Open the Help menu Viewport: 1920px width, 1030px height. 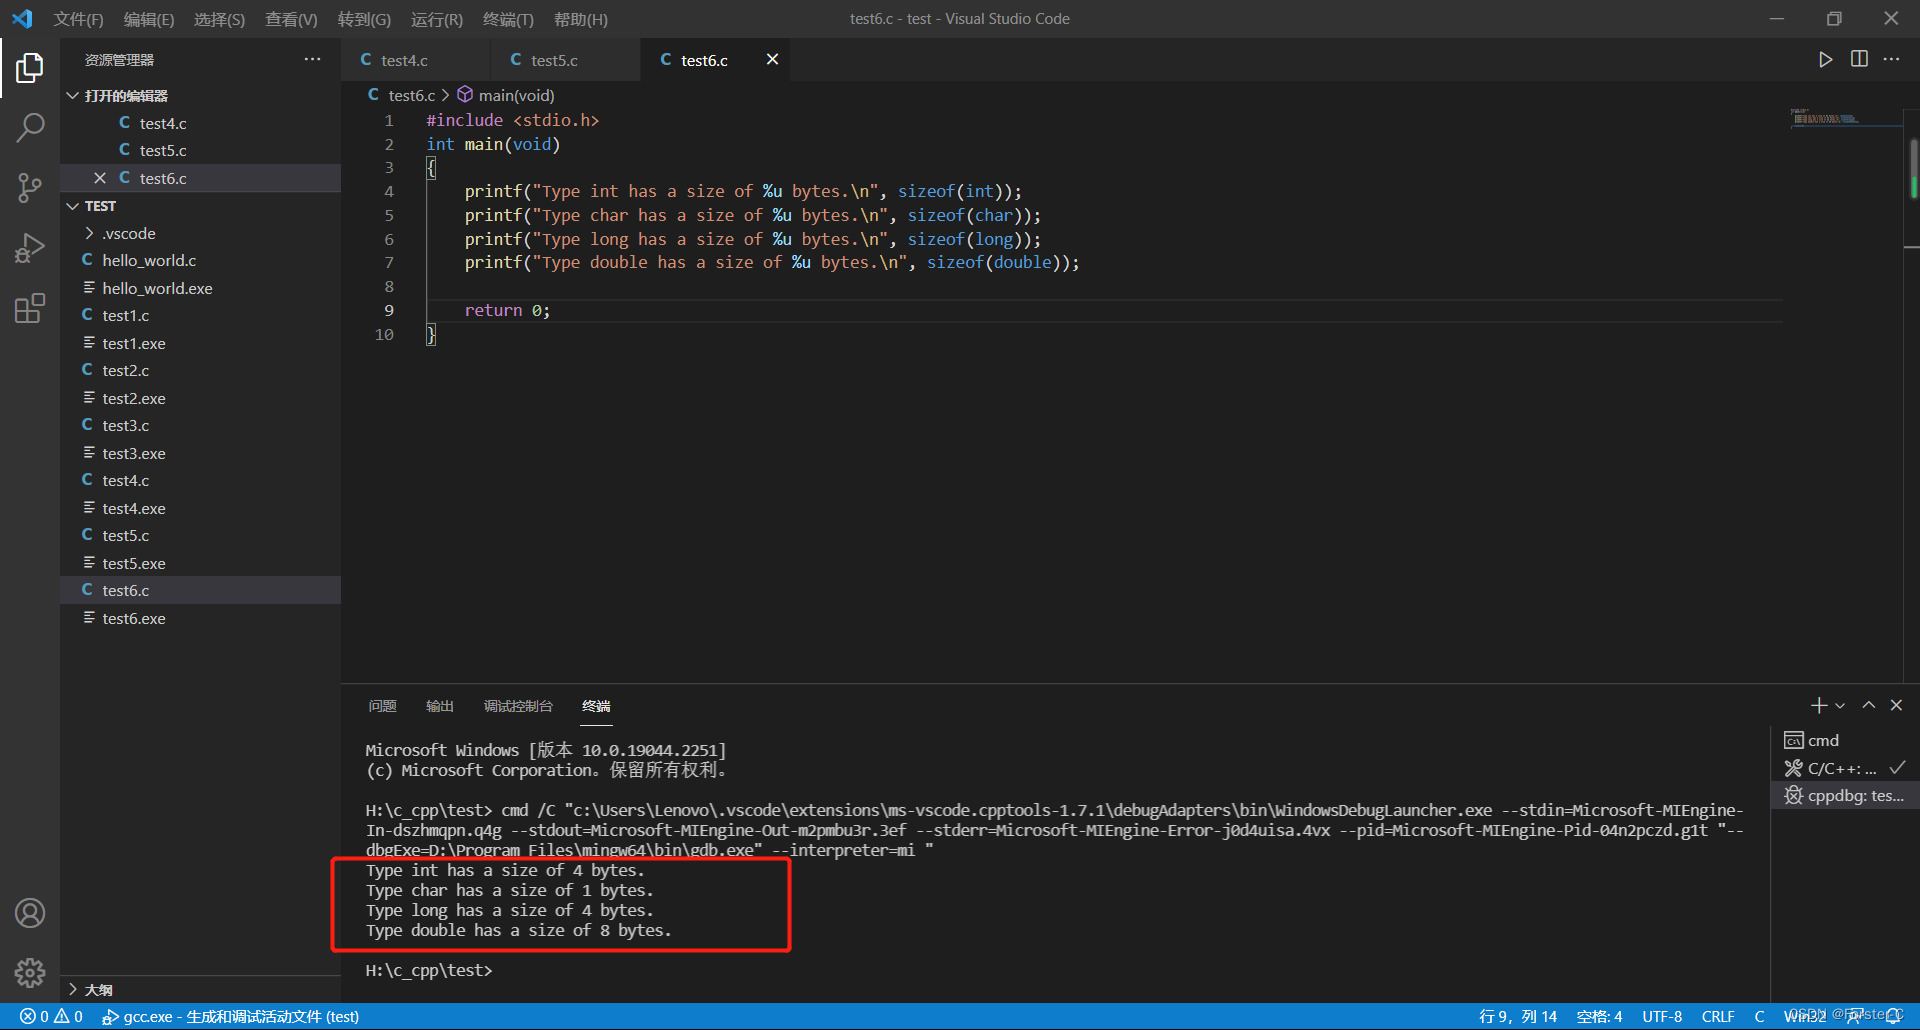pos(581,19)
